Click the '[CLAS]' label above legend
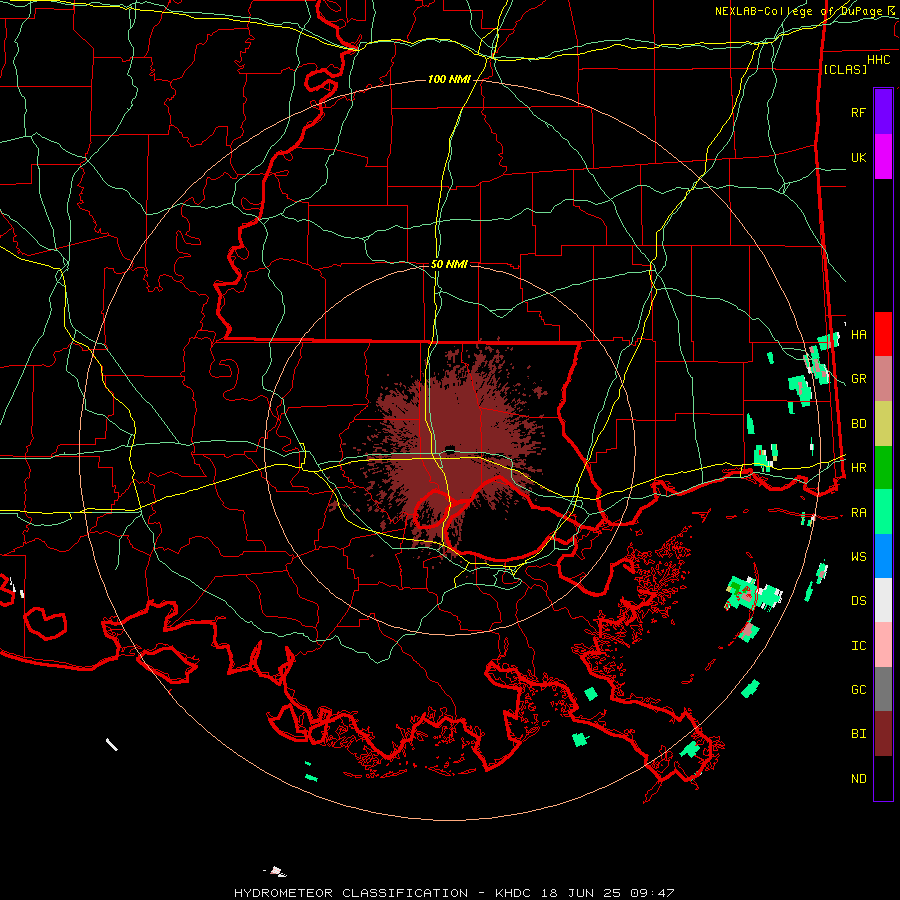This screenshot has width=900, height=900. [x=845, y=69]
